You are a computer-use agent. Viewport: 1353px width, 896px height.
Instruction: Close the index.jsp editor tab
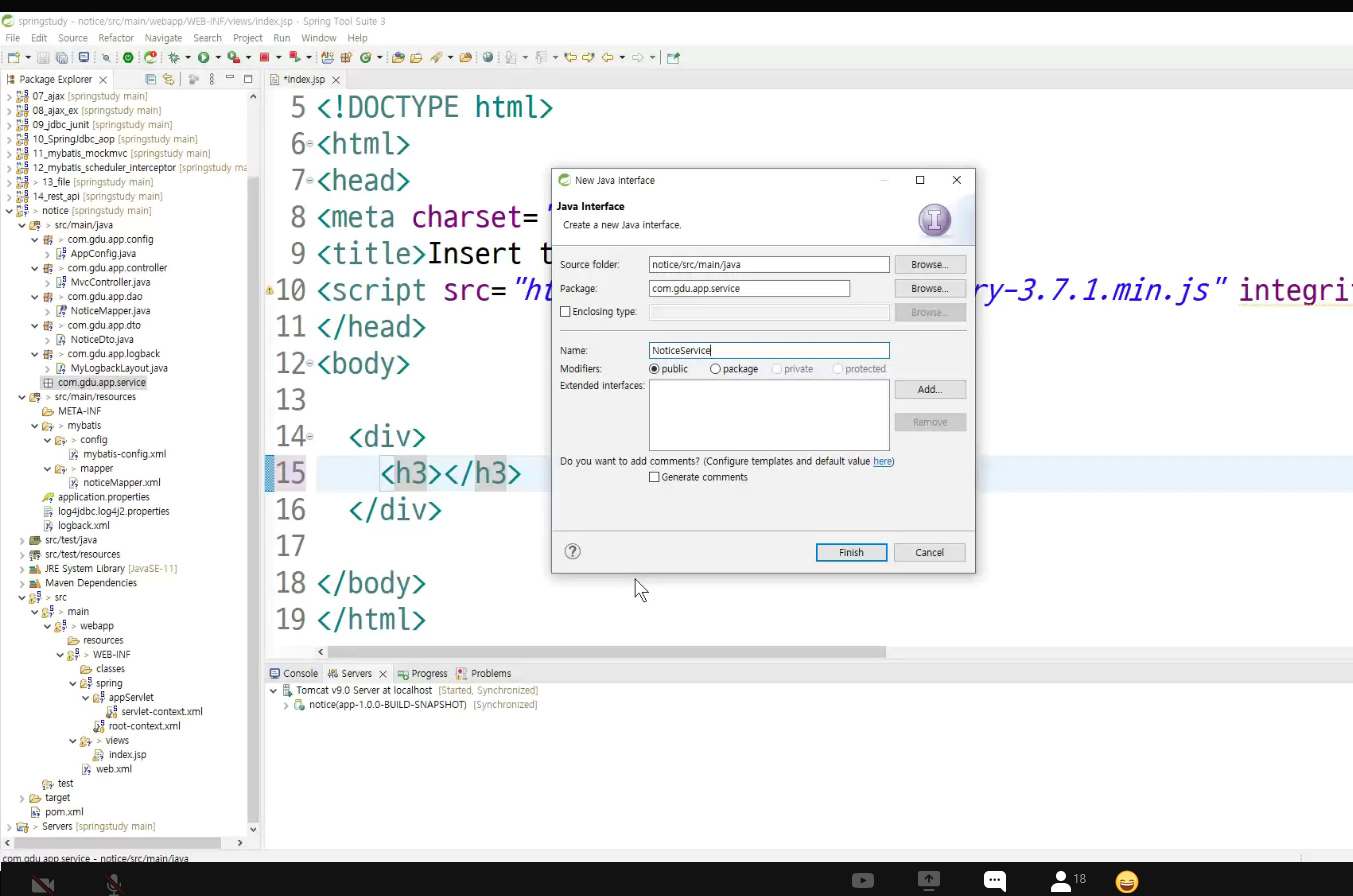[x=336, y=80]
